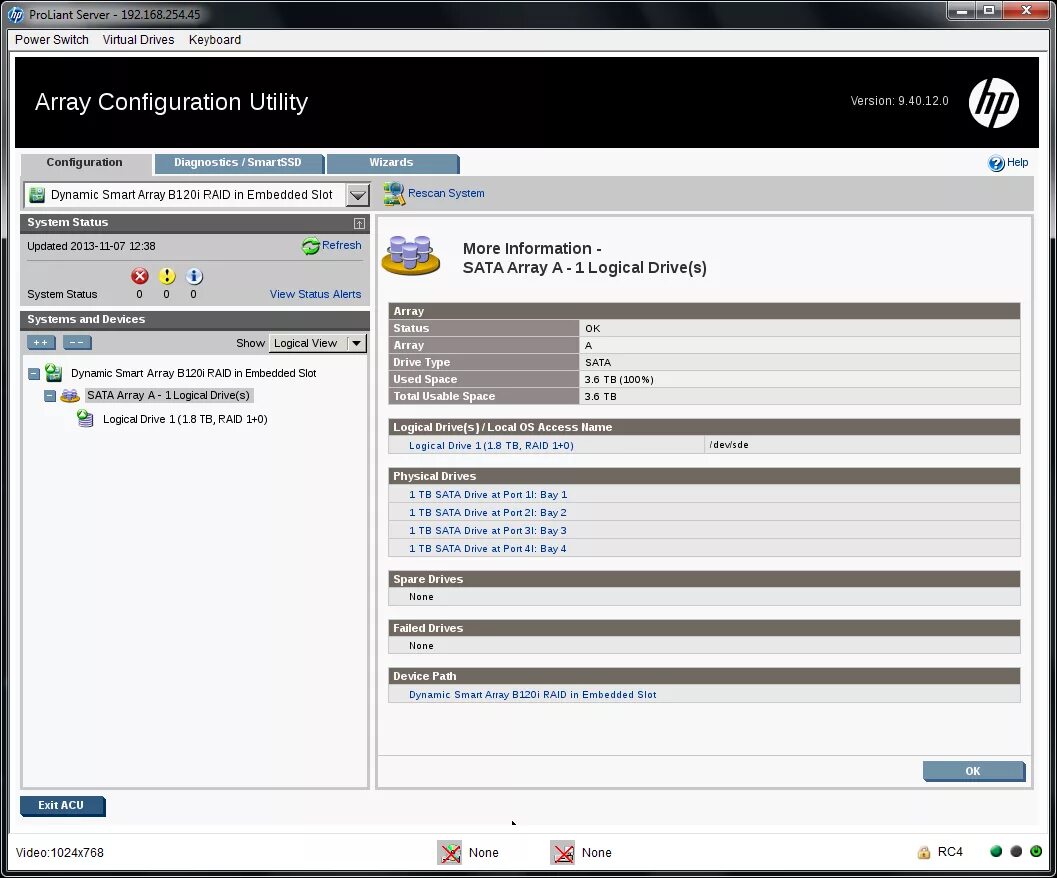
Task: Open the Virtual Drives menu
Action: tap(138, 40)
